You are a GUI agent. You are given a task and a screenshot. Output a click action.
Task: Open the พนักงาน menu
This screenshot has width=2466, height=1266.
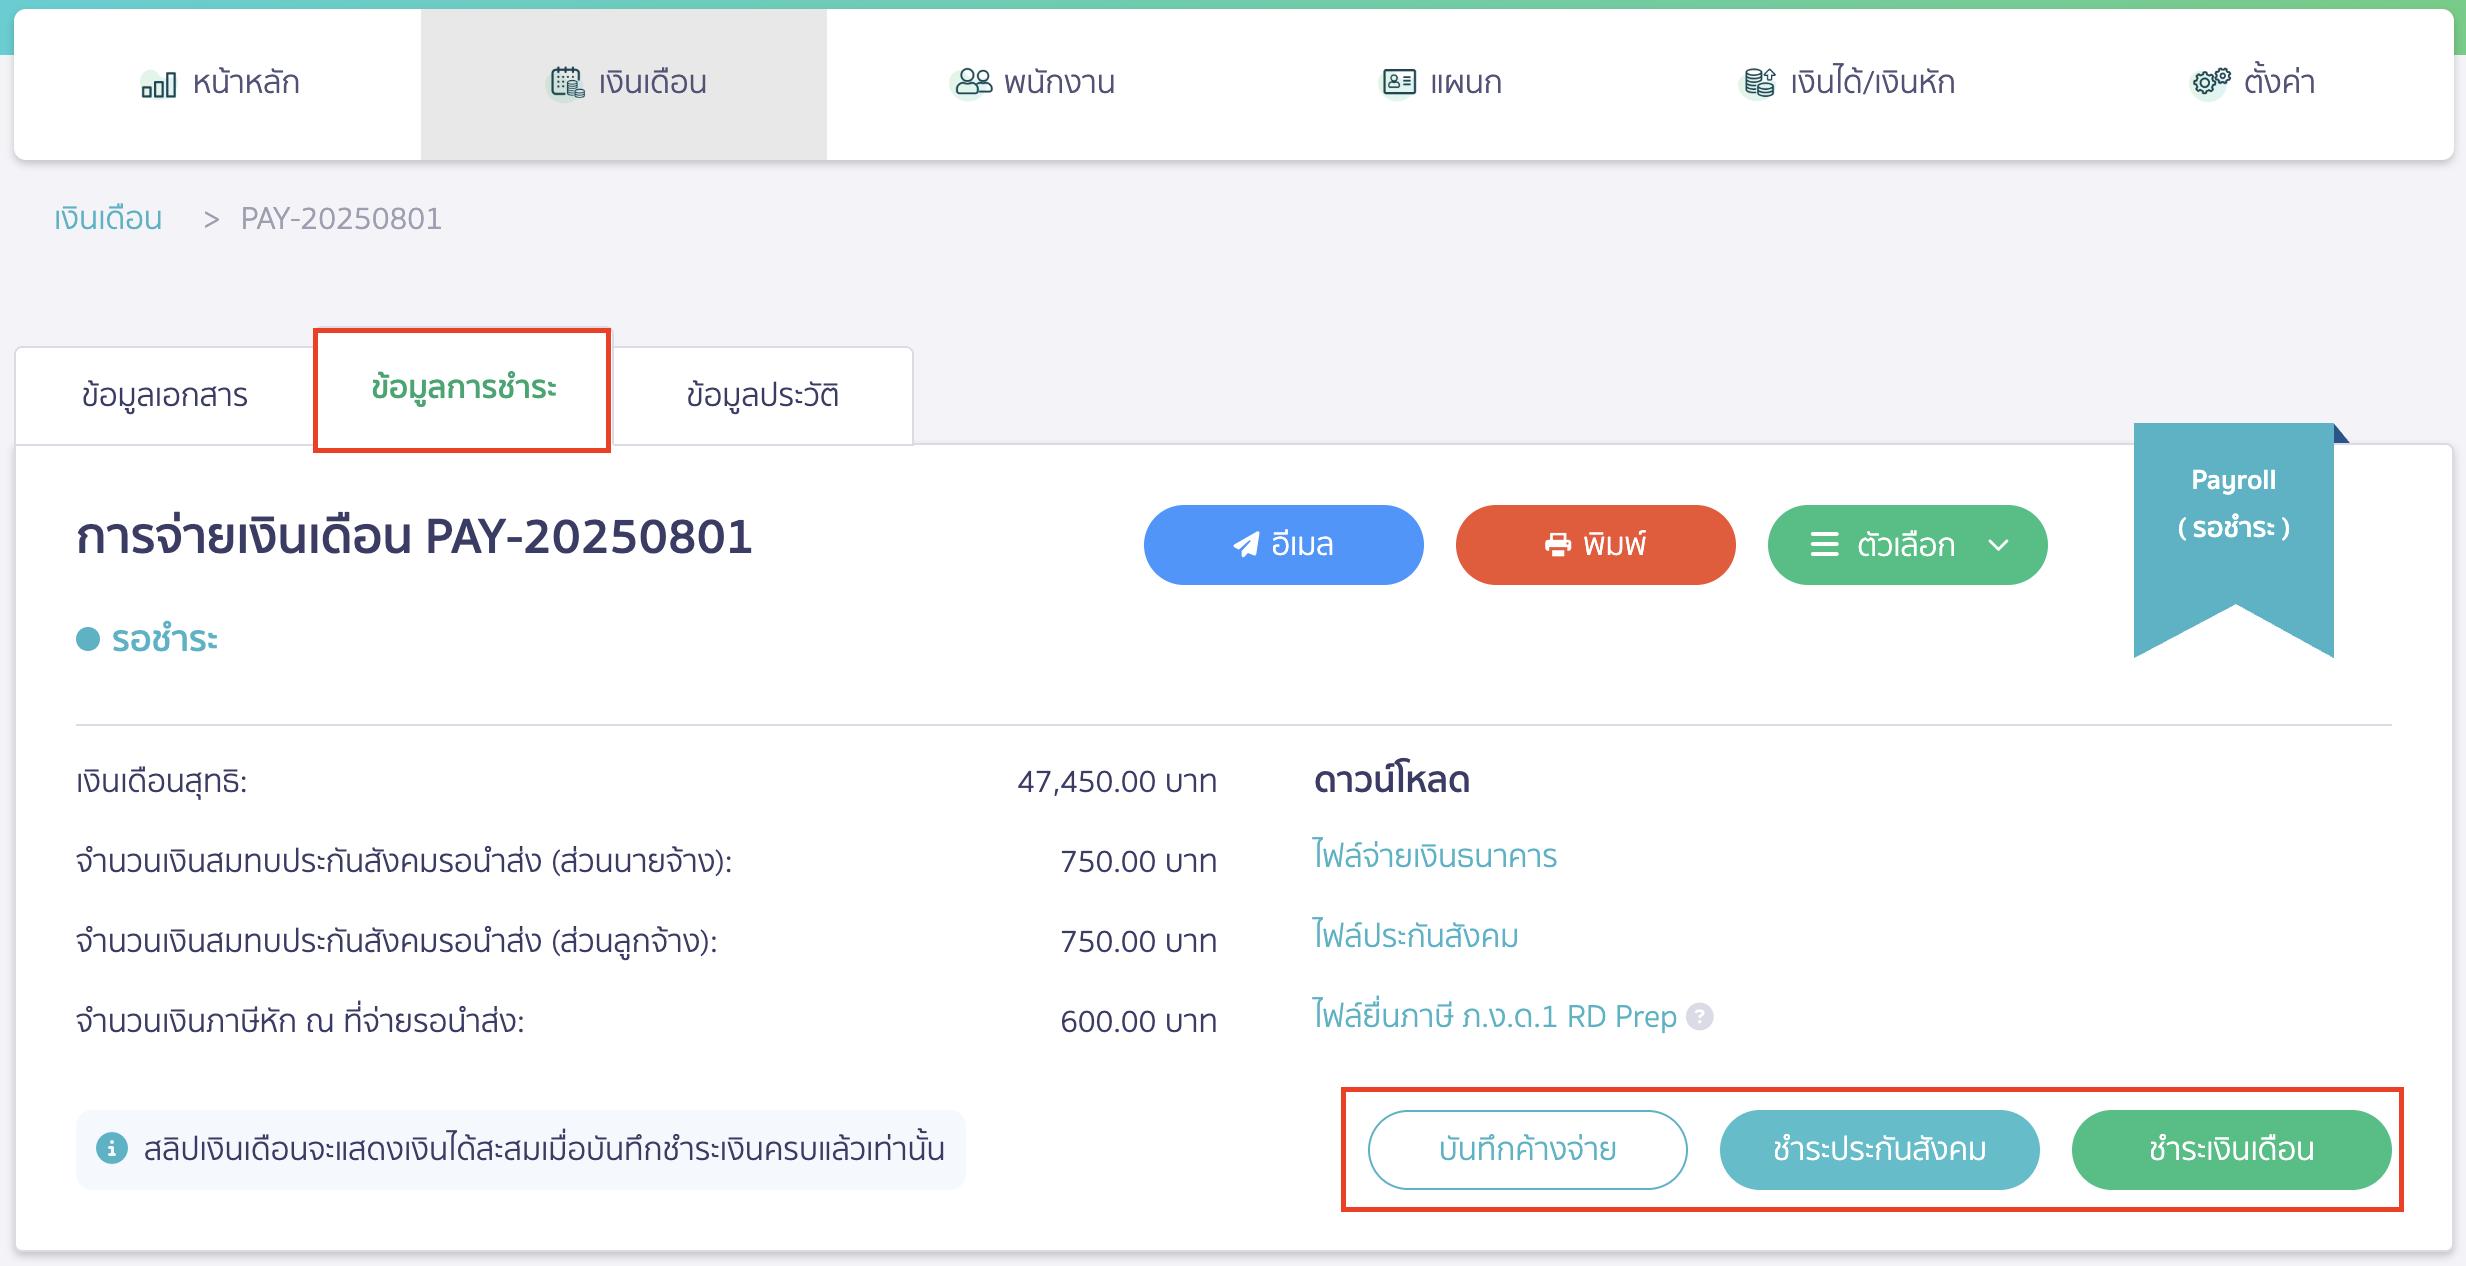[x=1033, y=84]
